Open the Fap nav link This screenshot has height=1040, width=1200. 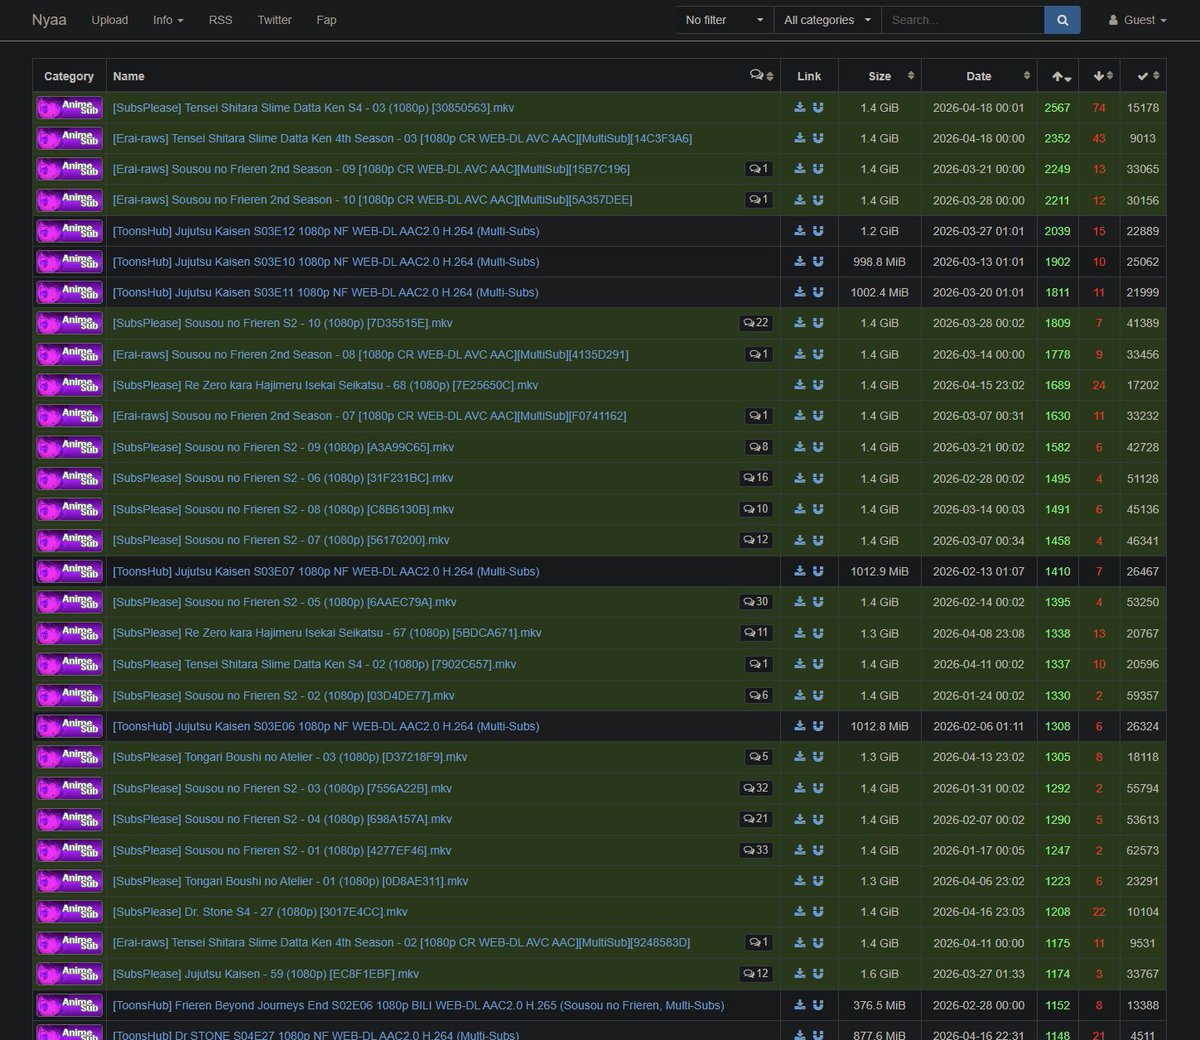pos(326,20)
